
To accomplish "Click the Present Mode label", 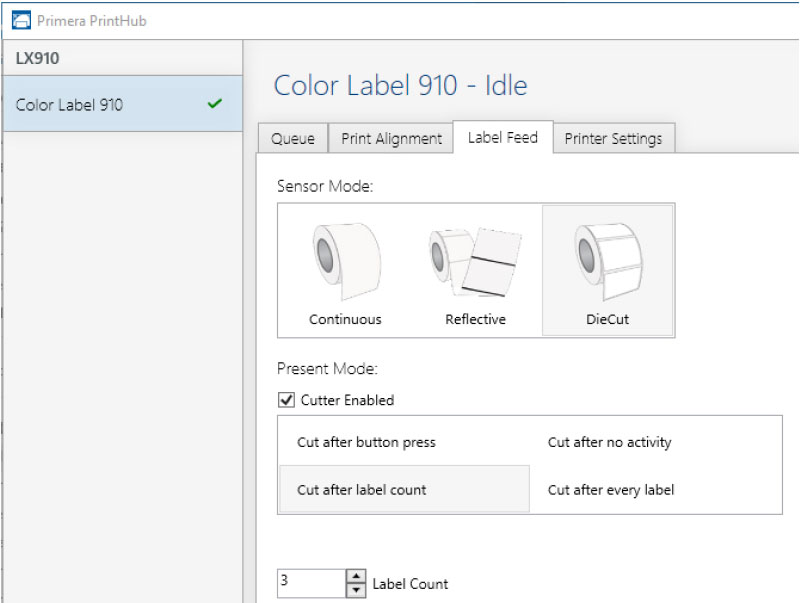I will click(x=327, y=368).
